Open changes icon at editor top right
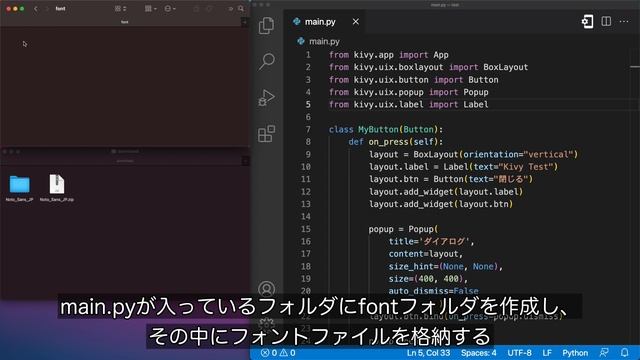This screenshot has height=360, width=640. (x=587, y=21)
